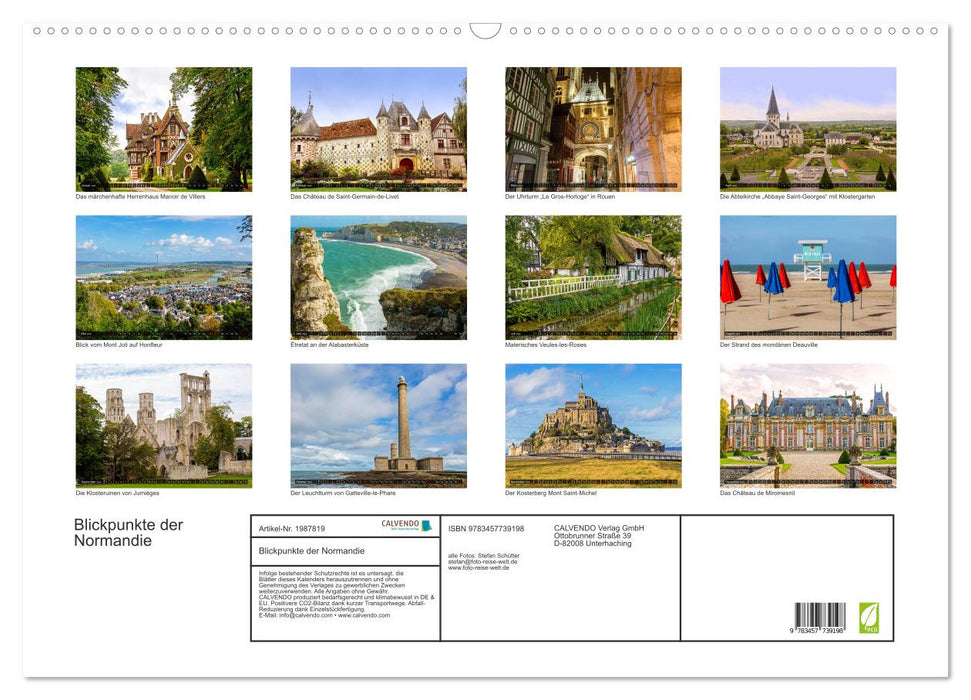Select the Abbaye Saint-Georges abbey photo
This screenshot has height=700, width=971.
point(808,129)
